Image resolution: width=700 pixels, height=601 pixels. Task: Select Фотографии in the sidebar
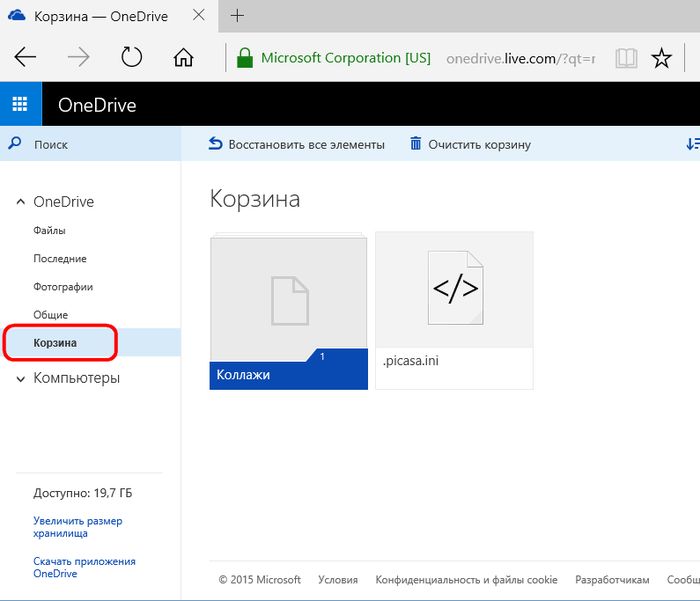click(x=63, y=287)
